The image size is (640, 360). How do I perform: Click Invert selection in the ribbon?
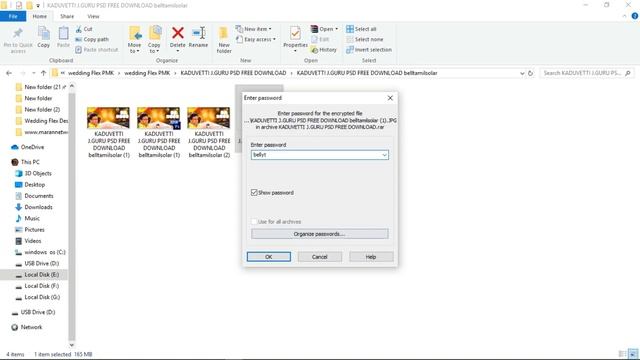pyautogui.click(x=369, y=50)
